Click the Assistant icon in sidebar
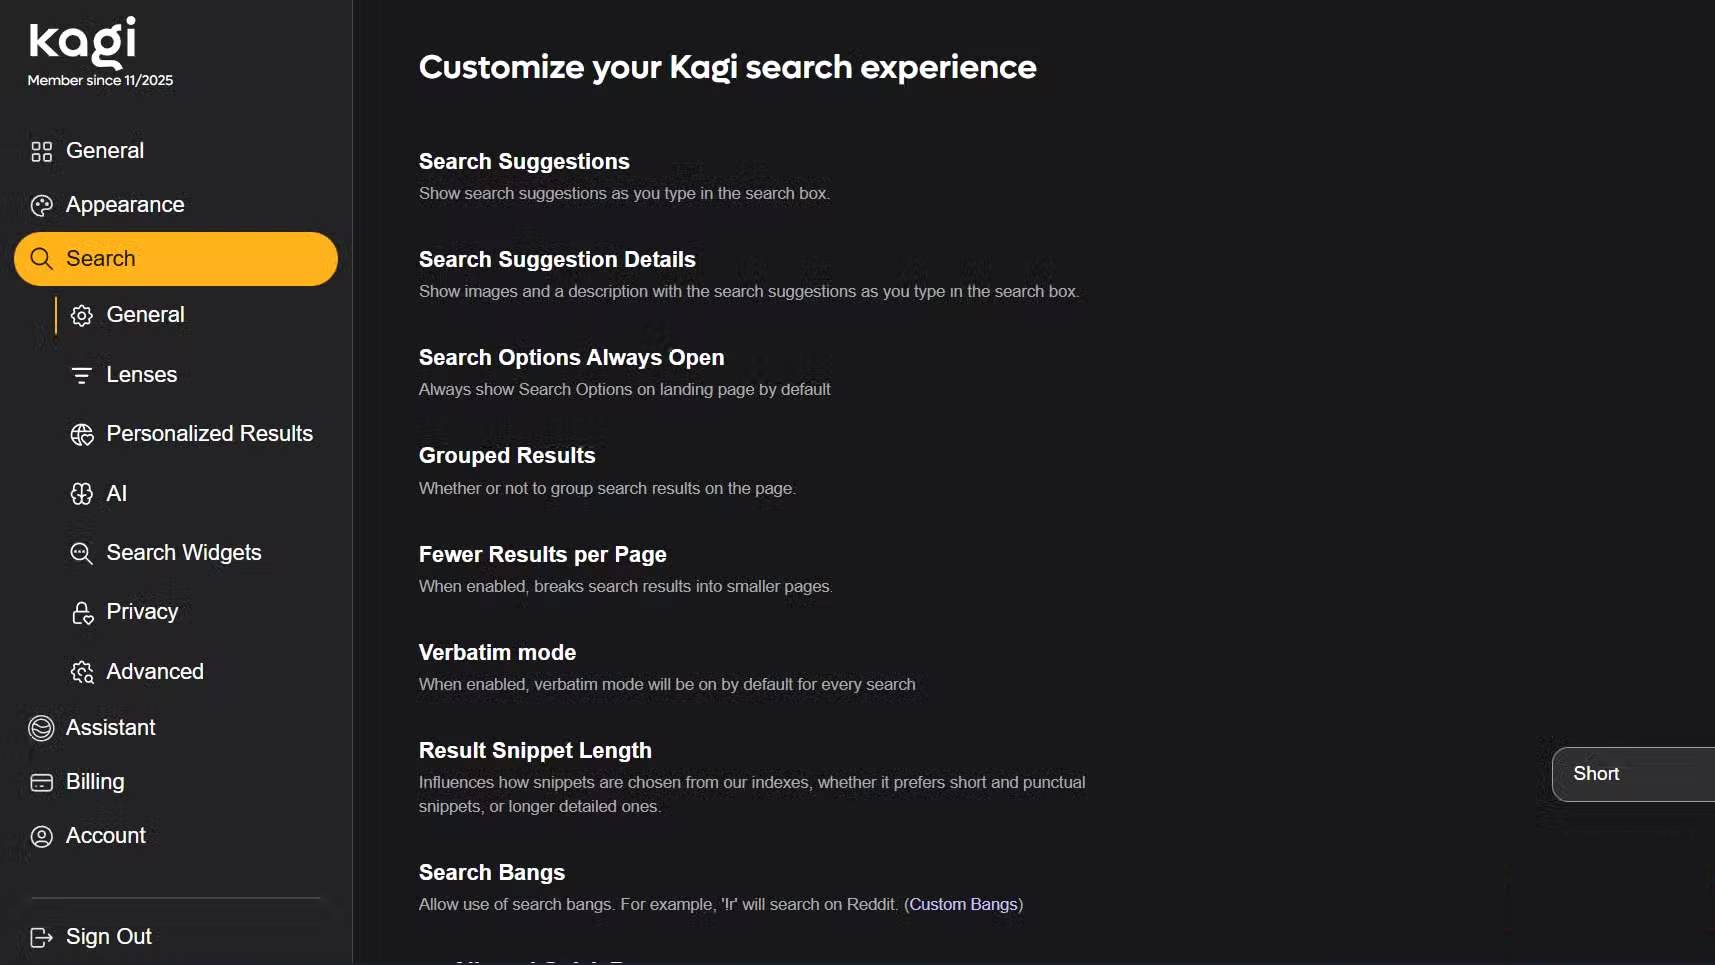The width and height of the screenshot is (1715, 965). pos(41,728)
